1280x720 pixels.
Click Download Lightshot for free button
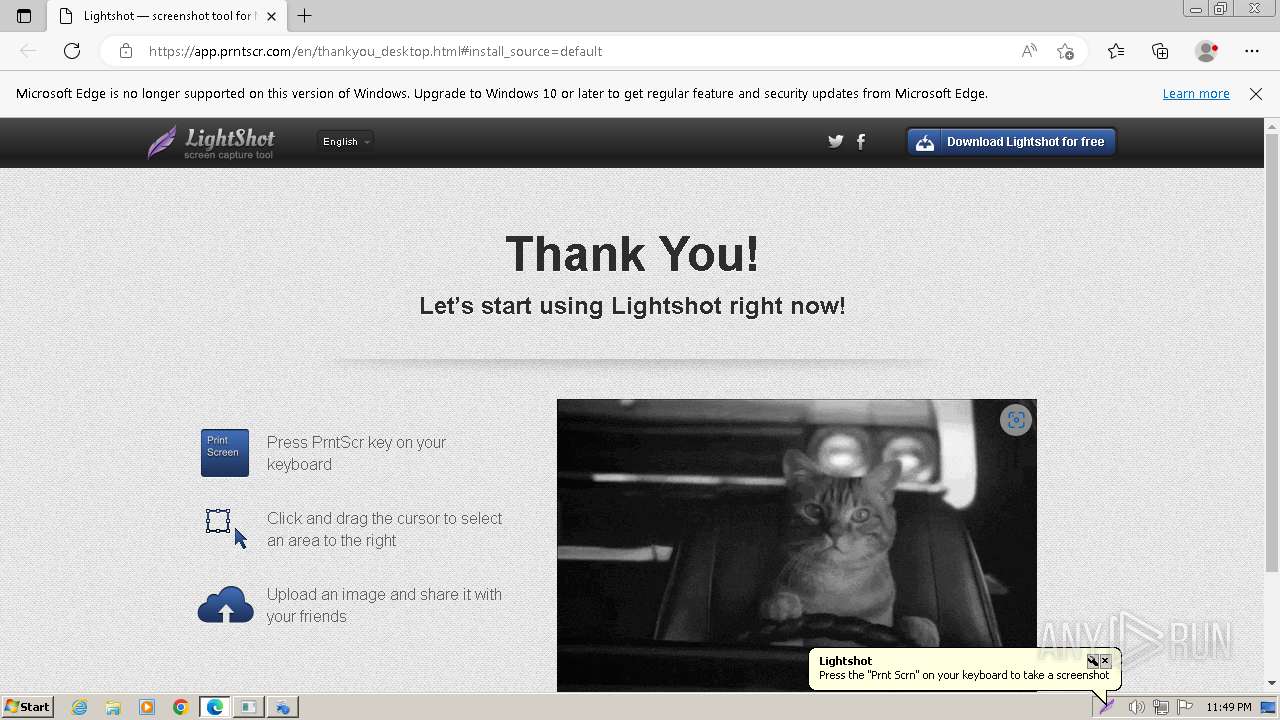tap(1011, 142)
